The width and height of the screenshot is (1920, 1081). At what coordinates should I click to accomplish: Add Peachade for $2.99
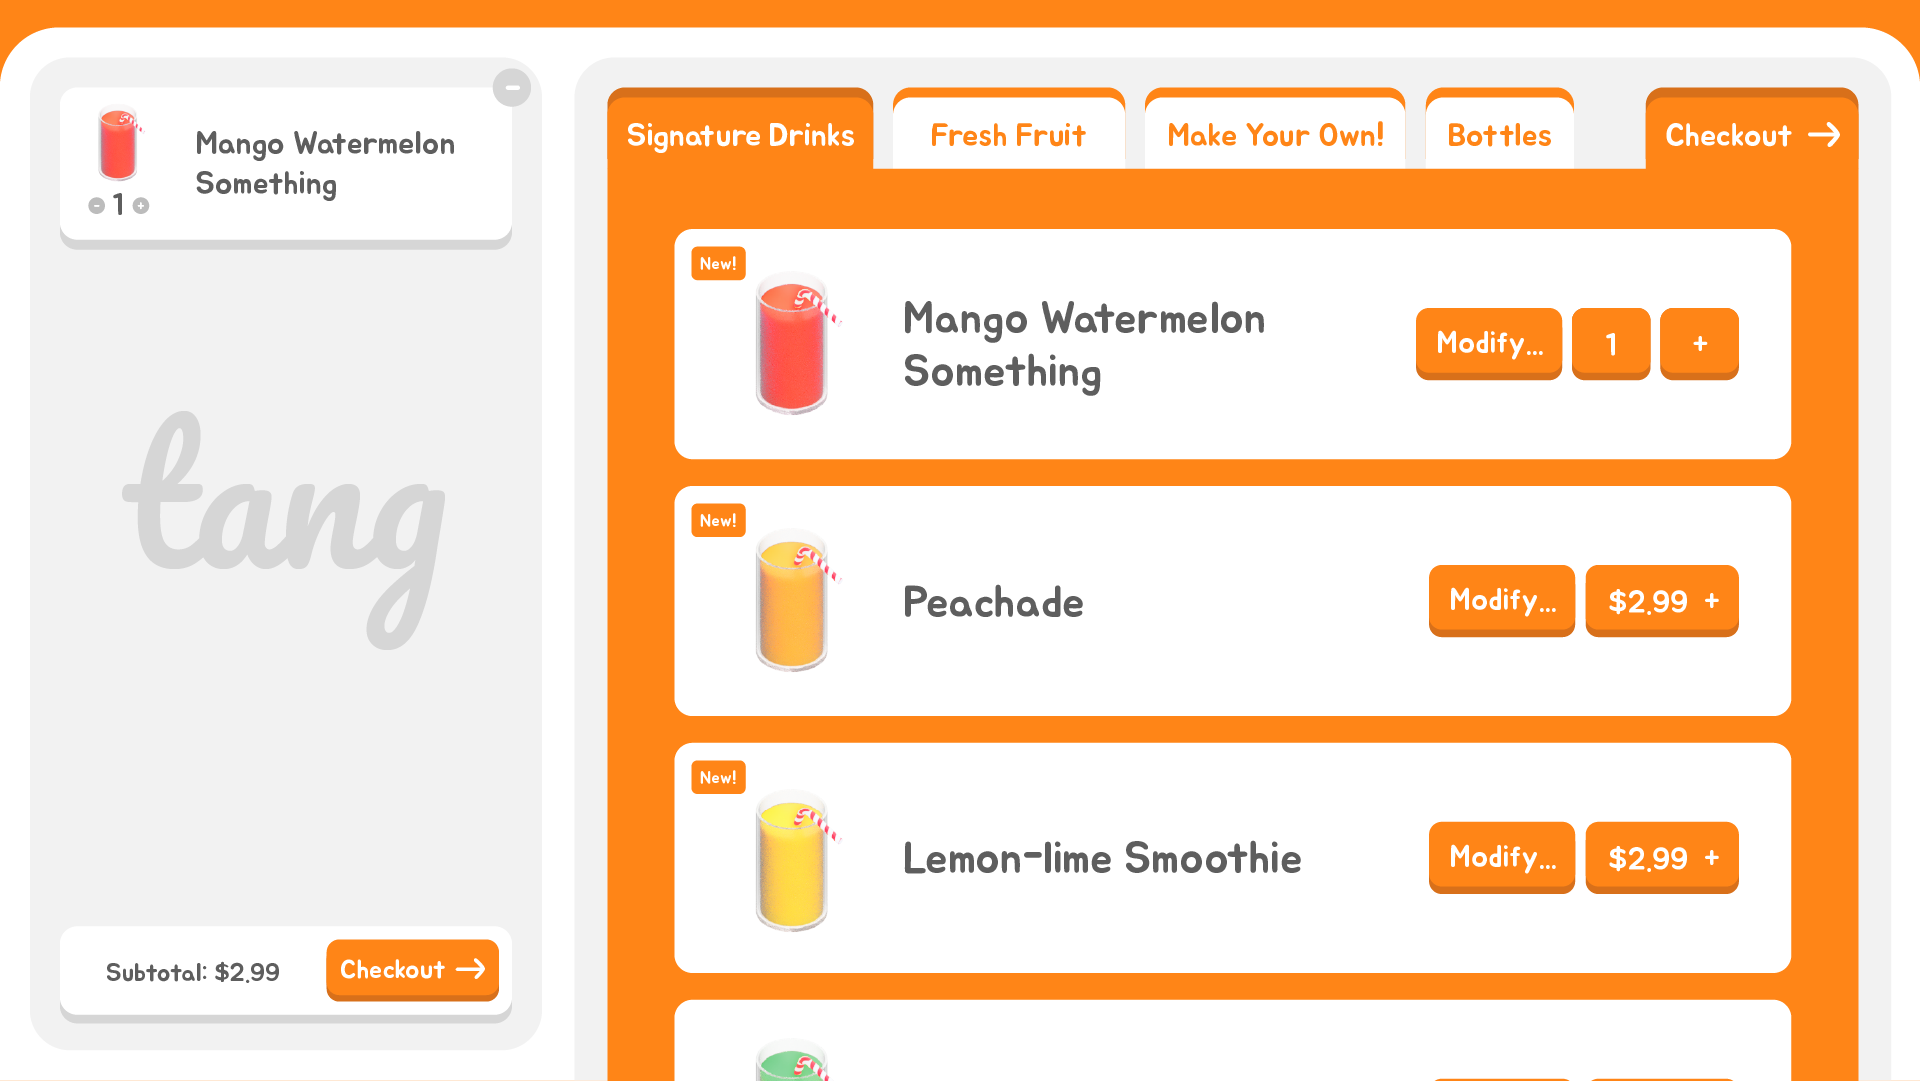coord(1661,601)
